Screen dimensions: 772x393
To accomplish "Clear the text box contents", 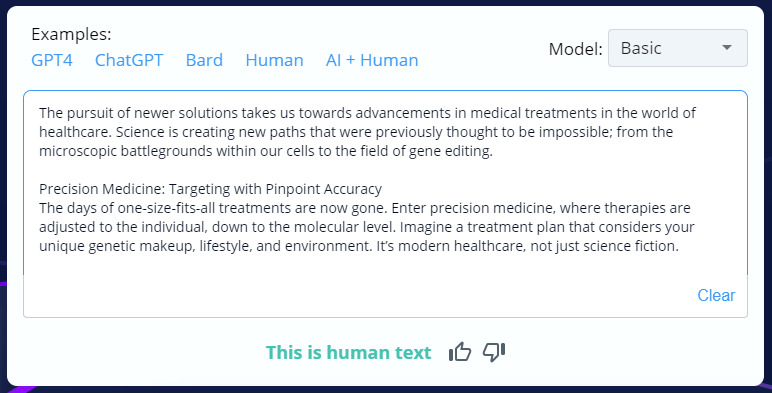I will coord(716,295).
